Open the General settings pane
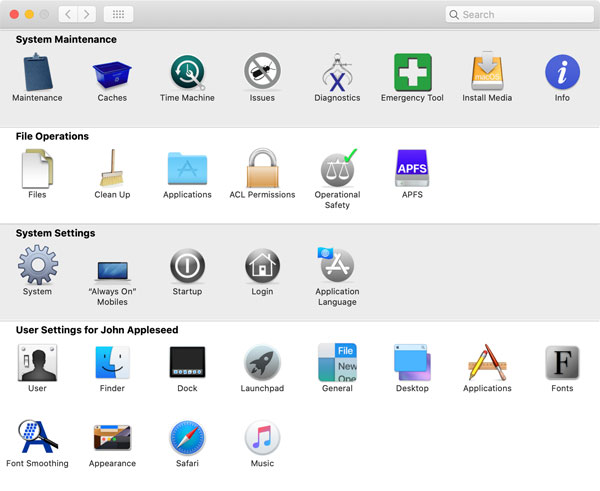Image resolution: width=600 pixels, height=491 pixels. pyautogui.click(x=337, y=362)
